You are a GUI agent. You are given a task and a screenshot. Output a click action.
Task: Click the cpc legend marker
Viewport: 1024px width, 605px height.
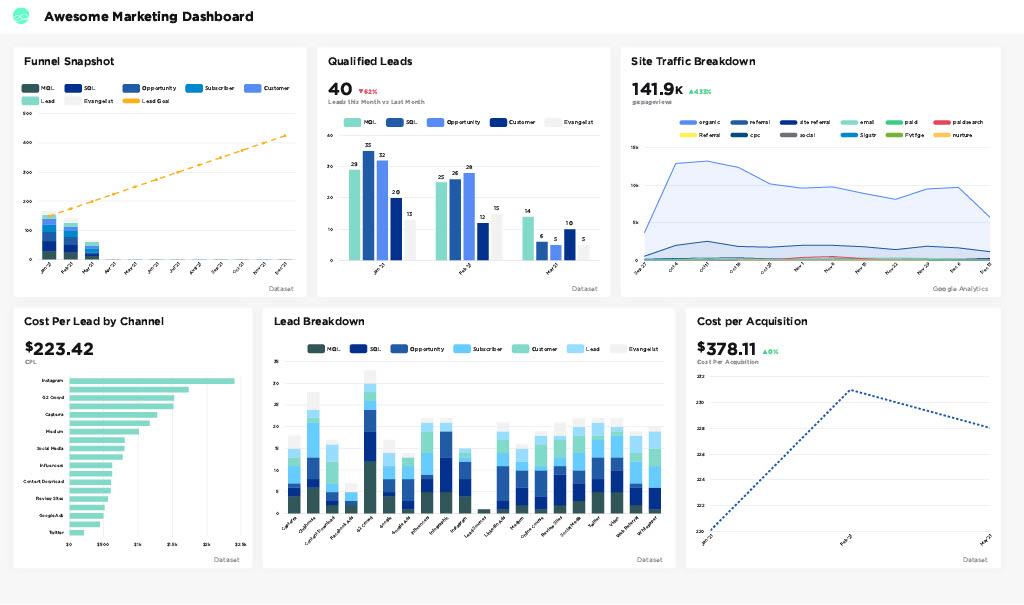point(737,133)
